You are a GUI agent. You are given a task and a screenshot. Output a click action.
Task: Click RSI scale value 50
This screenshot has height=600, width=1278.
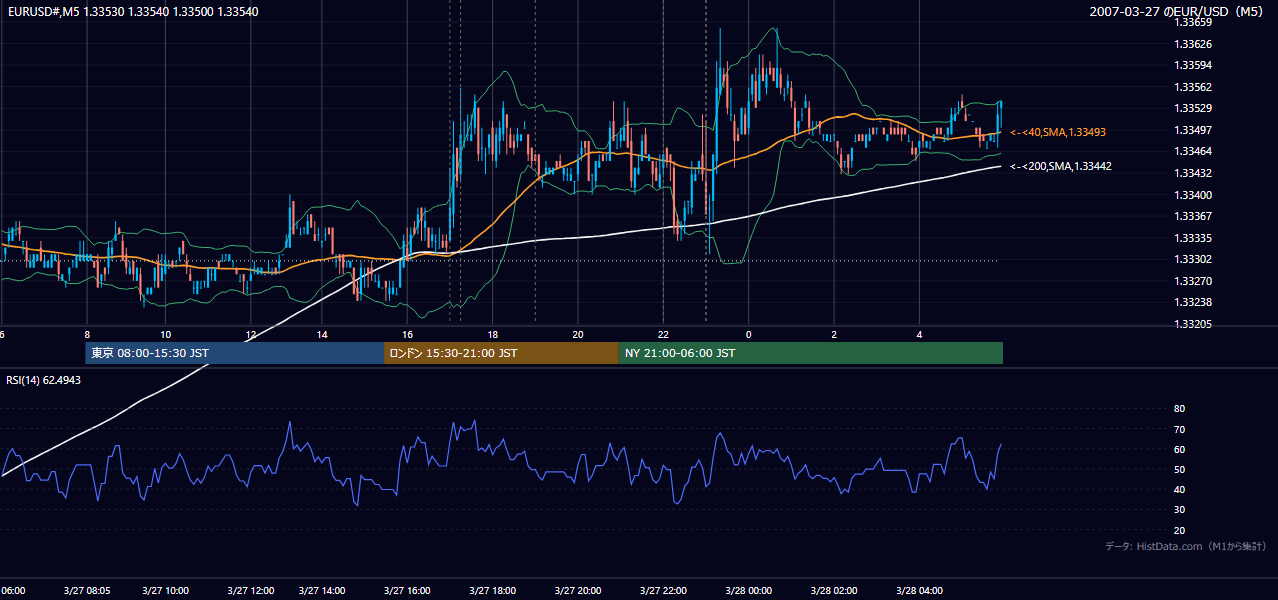click(1179, 469)
